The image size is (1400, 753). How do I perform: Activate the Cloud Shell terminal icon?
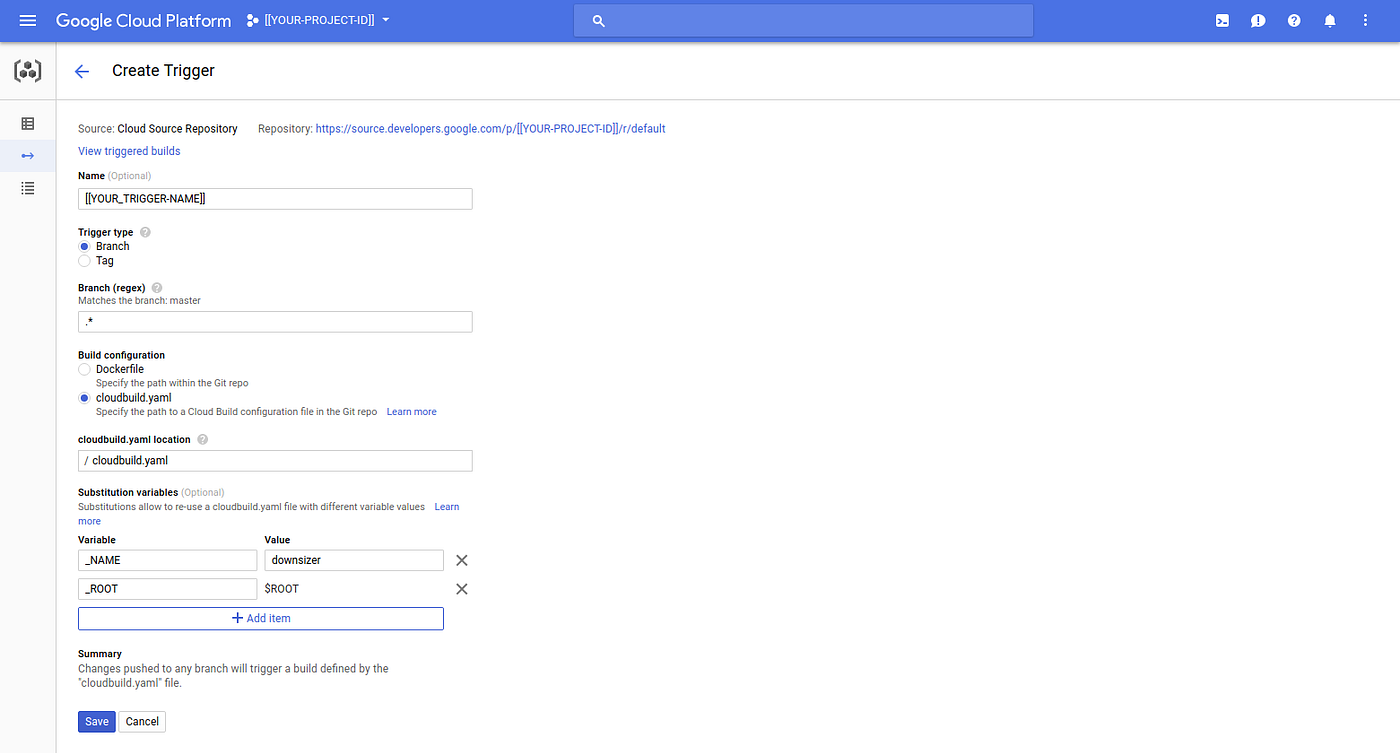pos(1222,20)
